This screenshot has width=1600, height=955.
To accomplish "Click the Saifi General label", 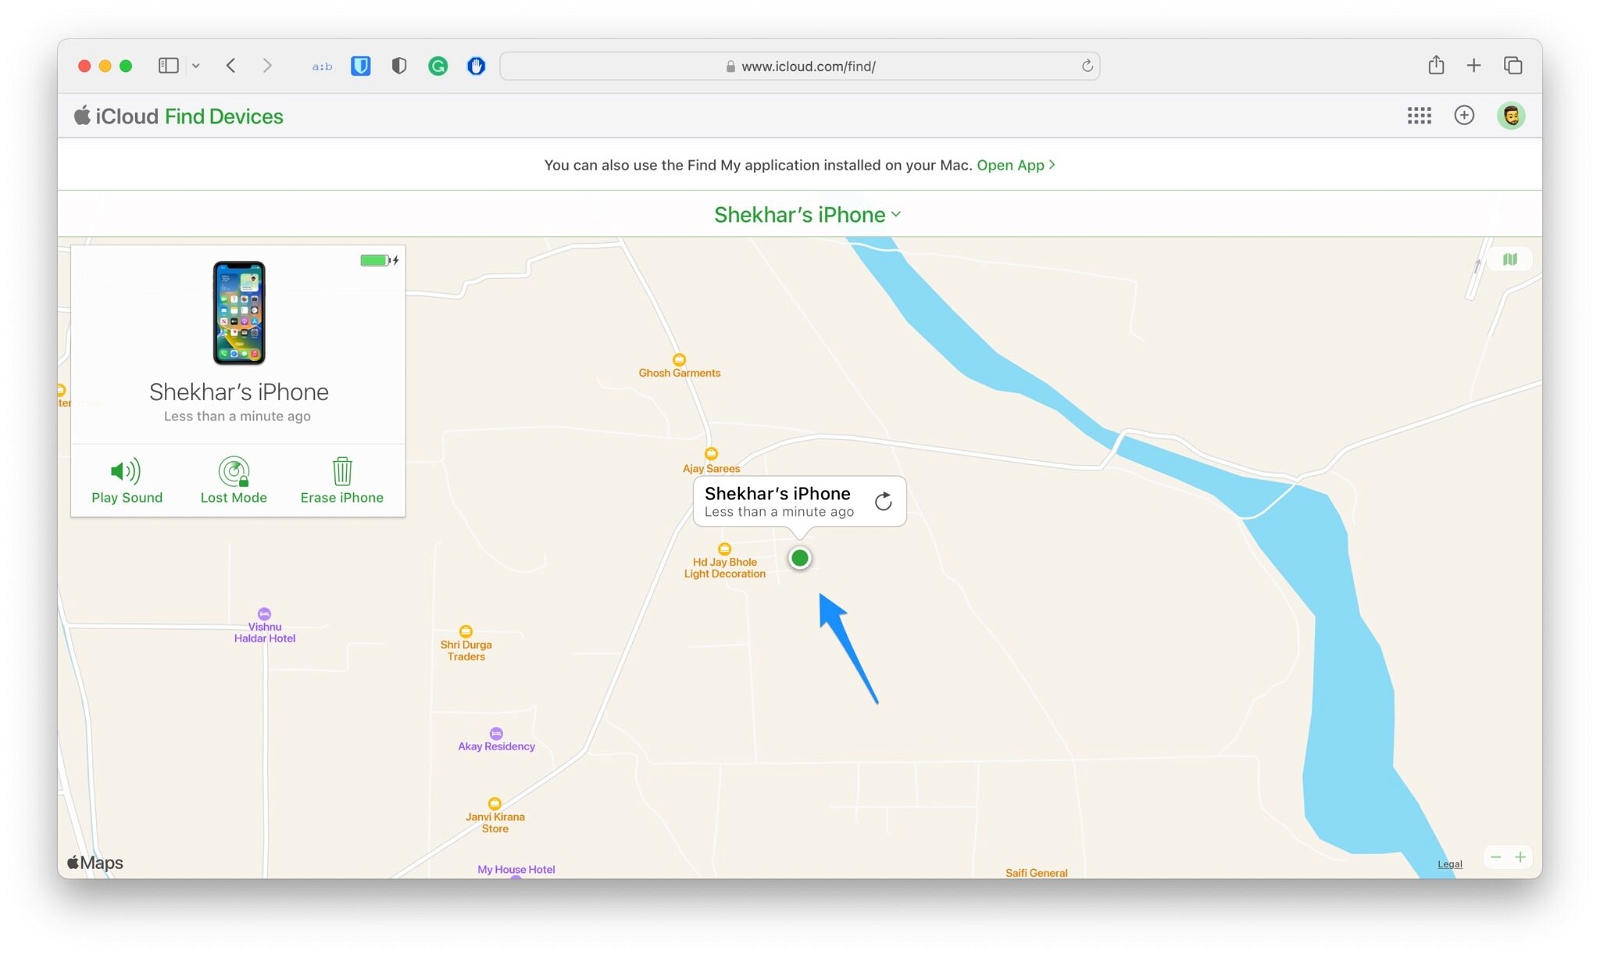I will pos(1036,873).
